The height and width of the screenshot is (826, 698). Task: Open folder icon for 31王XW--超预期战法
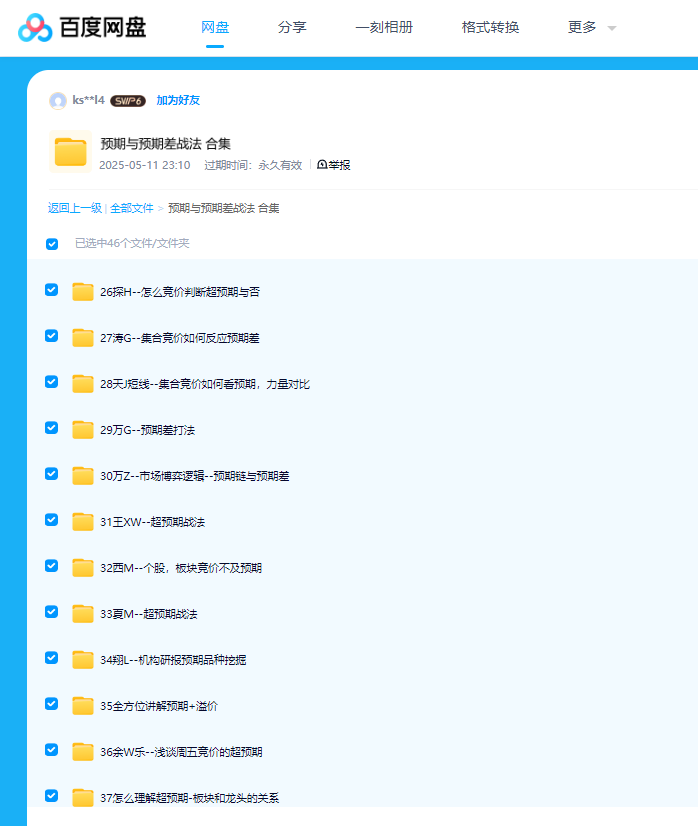(83, 522)
